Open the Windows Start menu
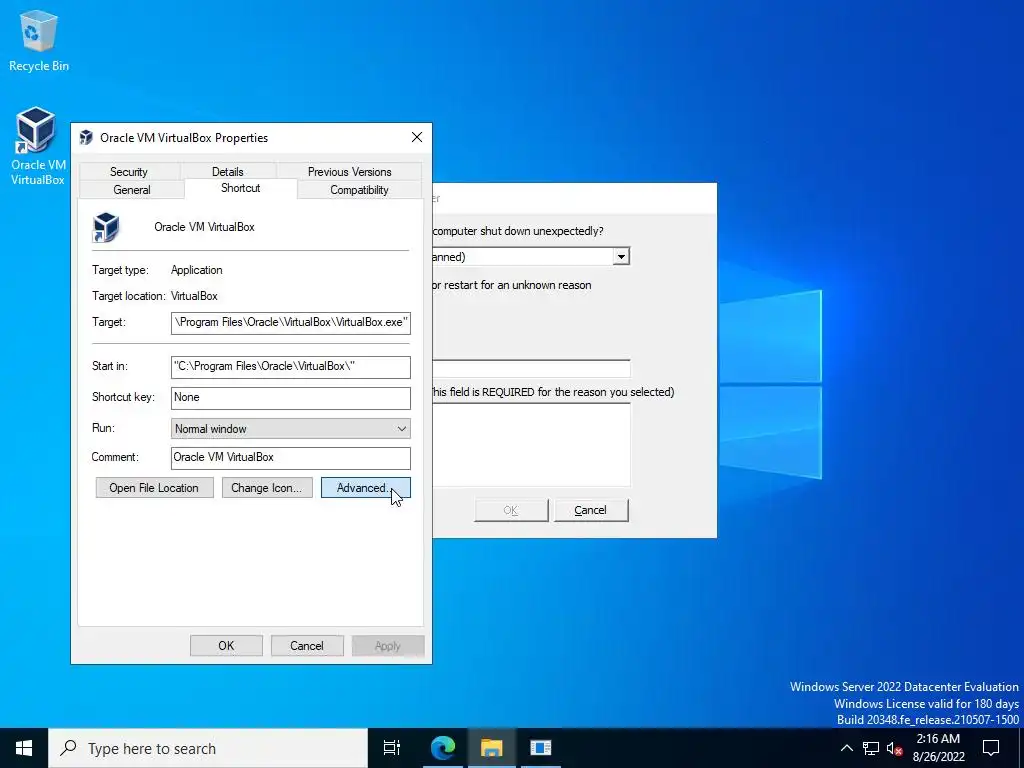Screen dimensions: 1024x768 tap(24, 748)
